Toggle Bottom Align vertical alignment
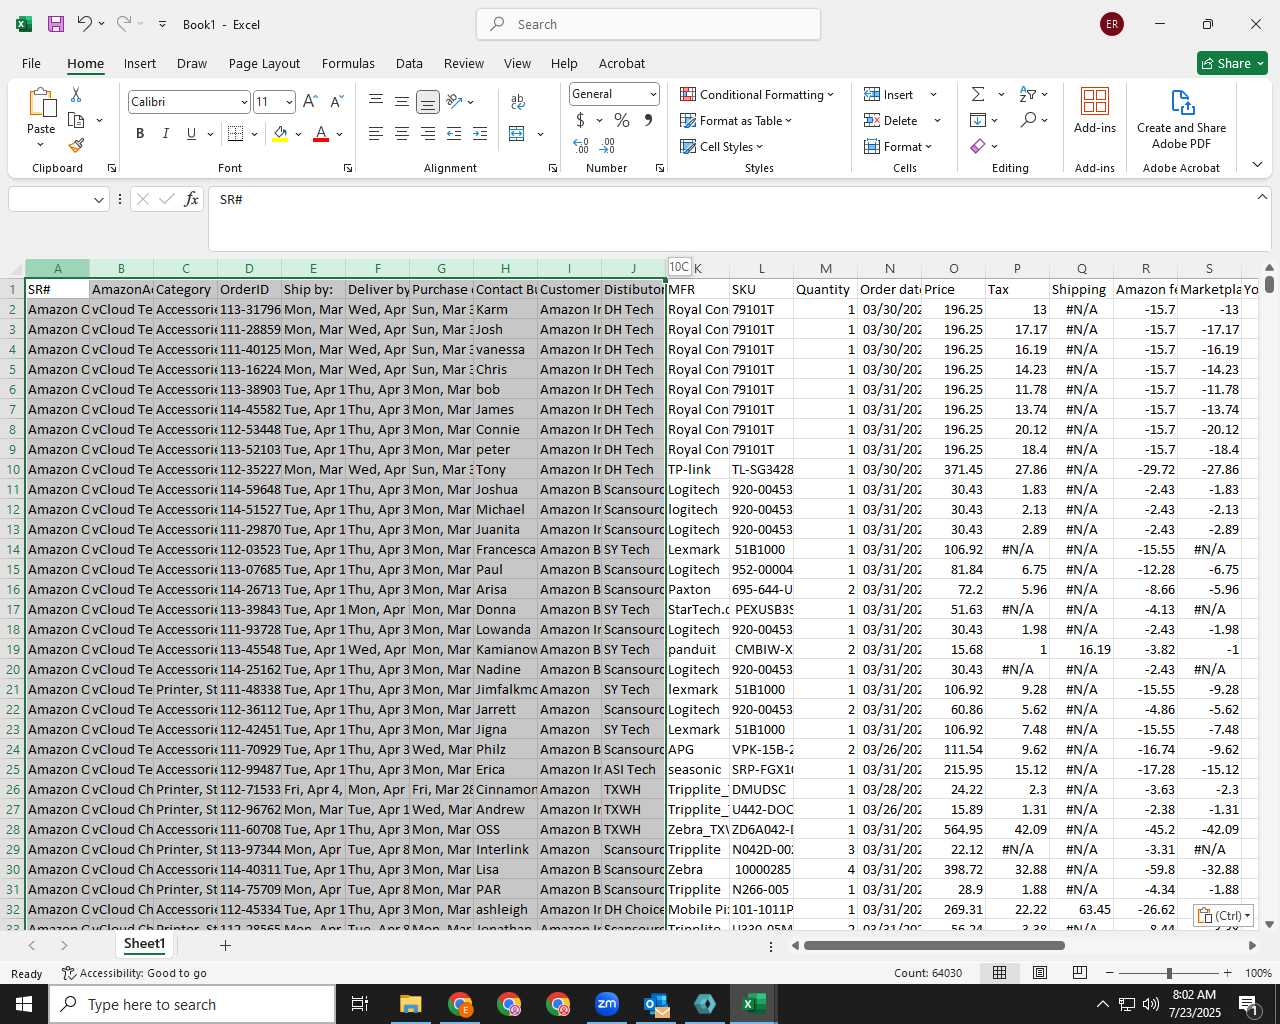 pyautogui.click(x=428, y=101)
